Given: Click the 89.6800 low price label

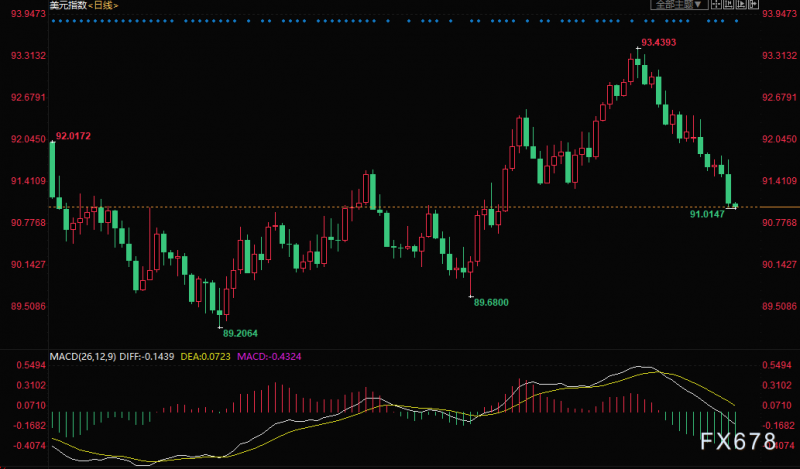Looking at the screenshot, I should [x=491, y=302].
